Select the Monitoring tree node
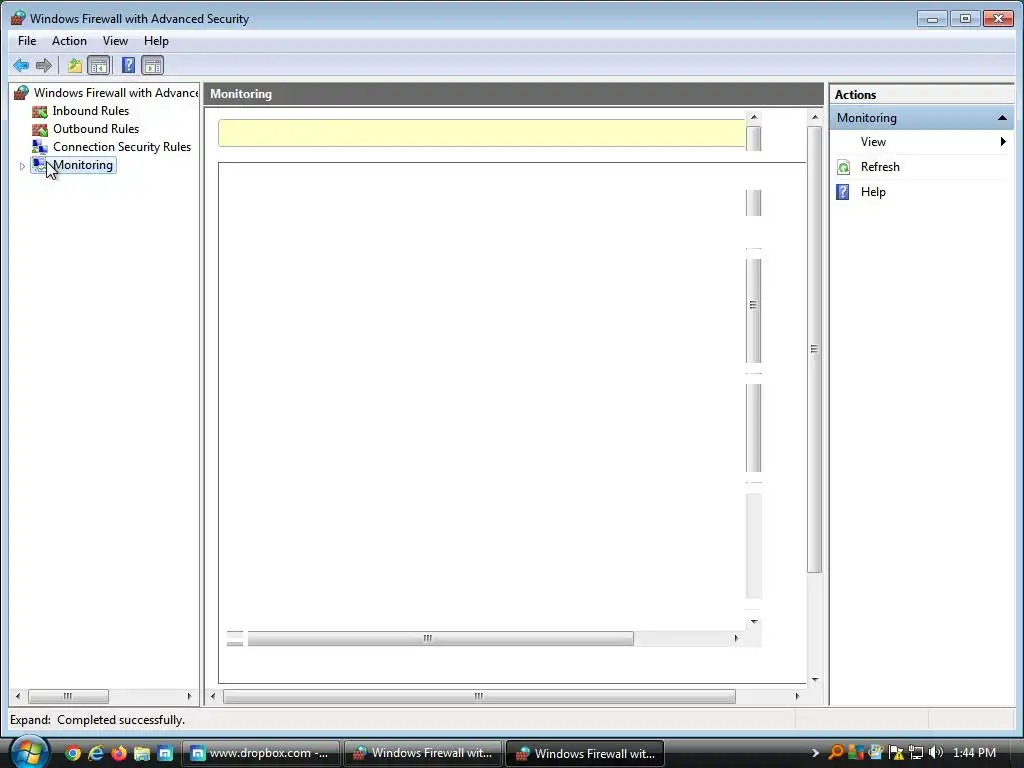1024x768 pixels. click(83, 165)
